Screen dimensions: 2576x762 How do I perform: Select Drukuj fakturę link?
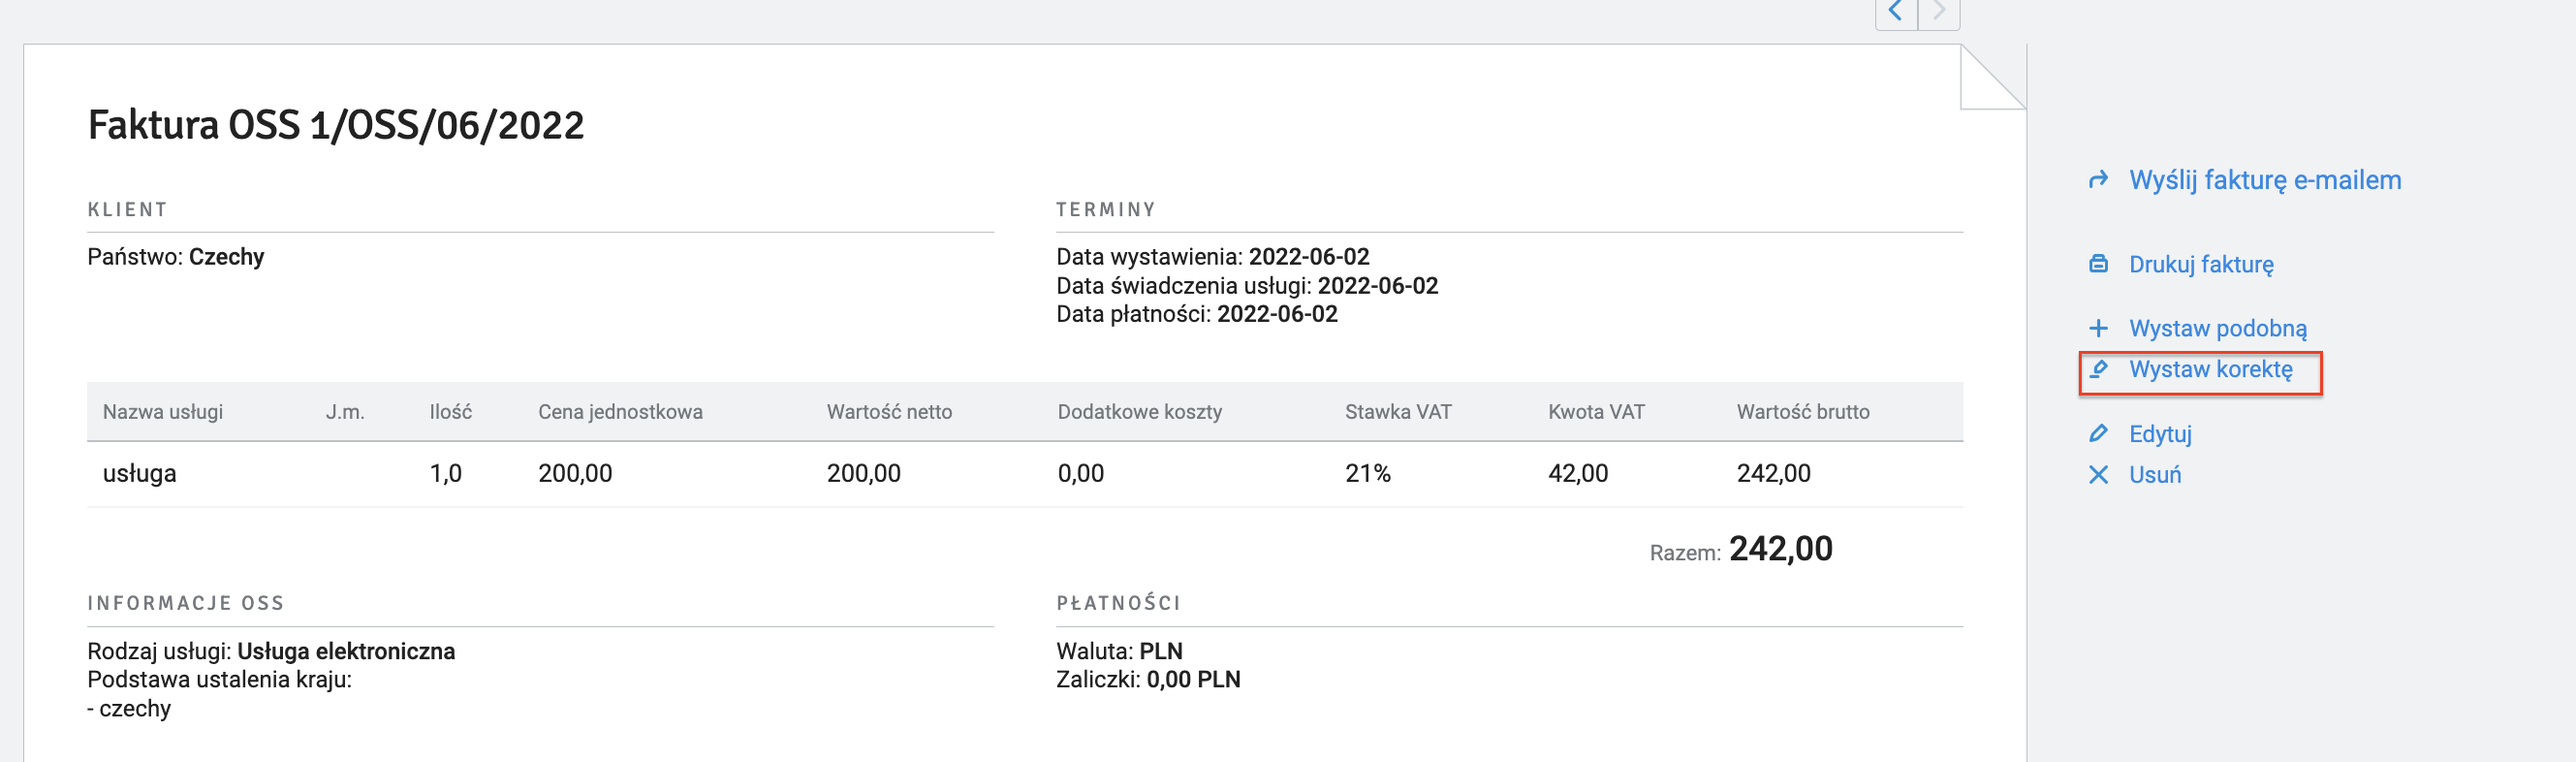point(2201,264)
